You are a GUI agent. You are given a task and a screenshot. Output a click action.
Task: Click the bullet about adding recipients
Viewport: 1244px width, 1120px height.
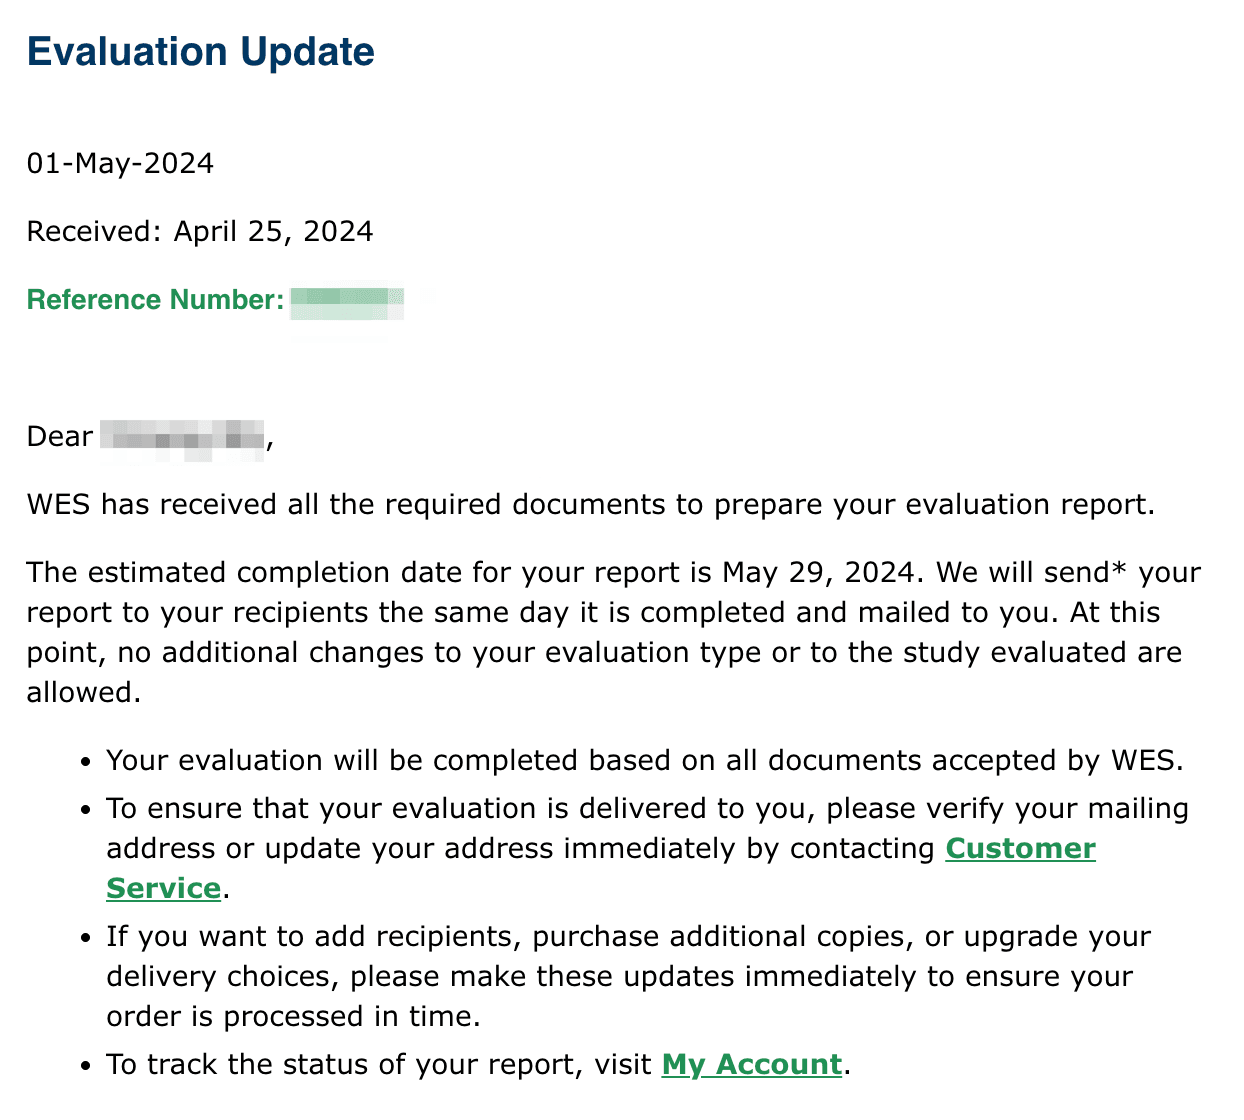click(x=629, y=977)
